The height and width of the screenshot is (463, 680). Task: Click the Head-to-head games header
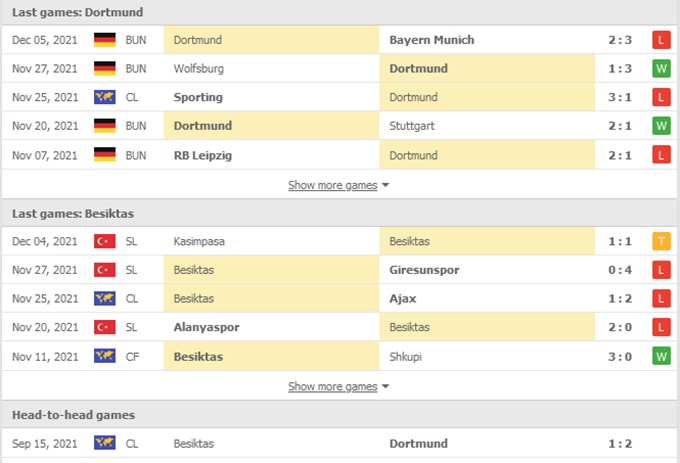point(73,414)
